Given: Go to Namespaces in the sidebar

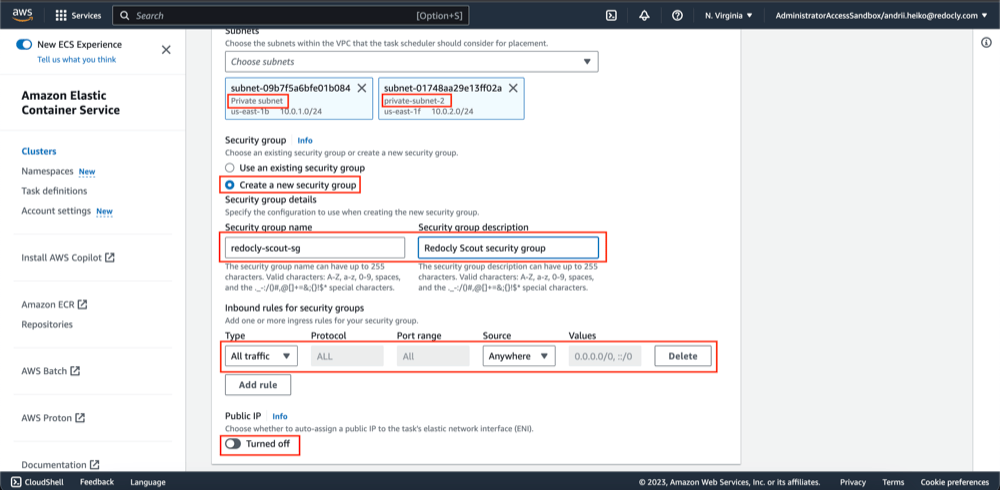Looking at the screenshot, I should 48,172.
